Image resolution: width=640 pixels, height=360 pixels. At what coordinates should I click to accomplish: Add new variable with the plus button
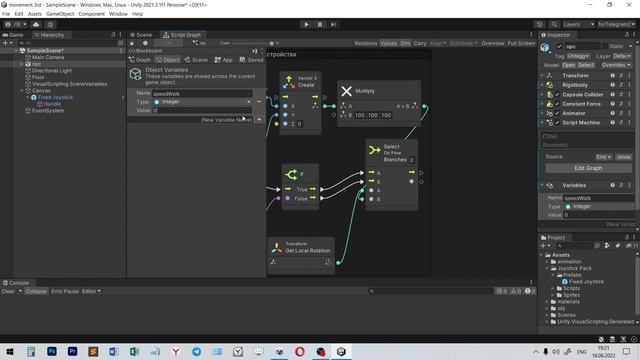(259, 120)
